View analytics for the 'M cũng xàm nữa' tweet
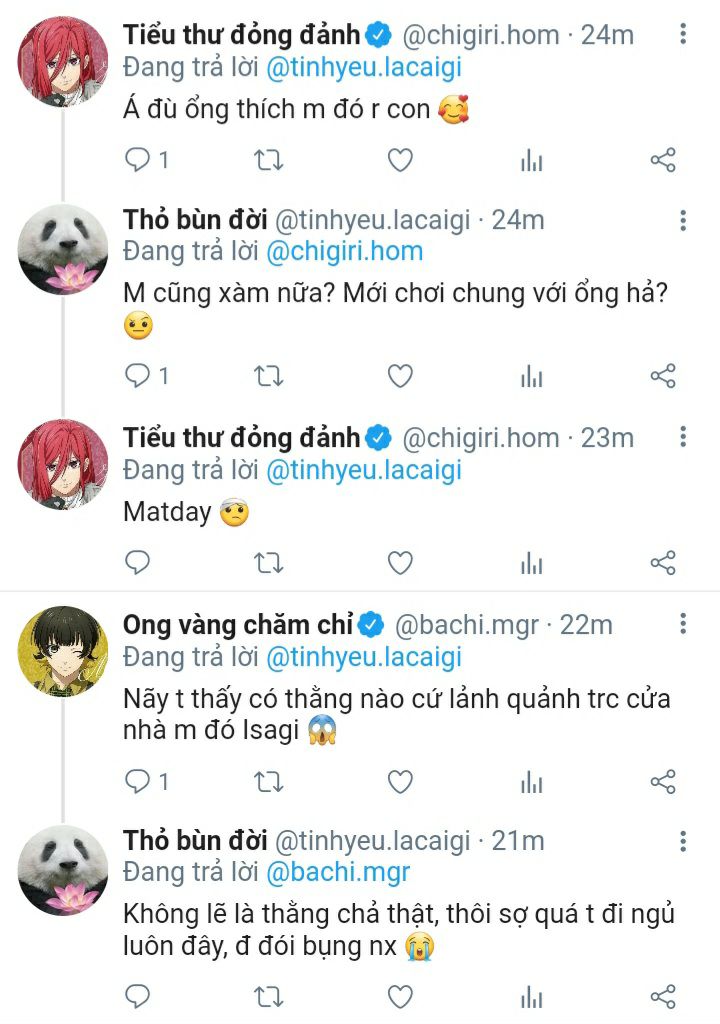Image resolution: width=720 pixels, height=1024 pixels. point(532,377)
